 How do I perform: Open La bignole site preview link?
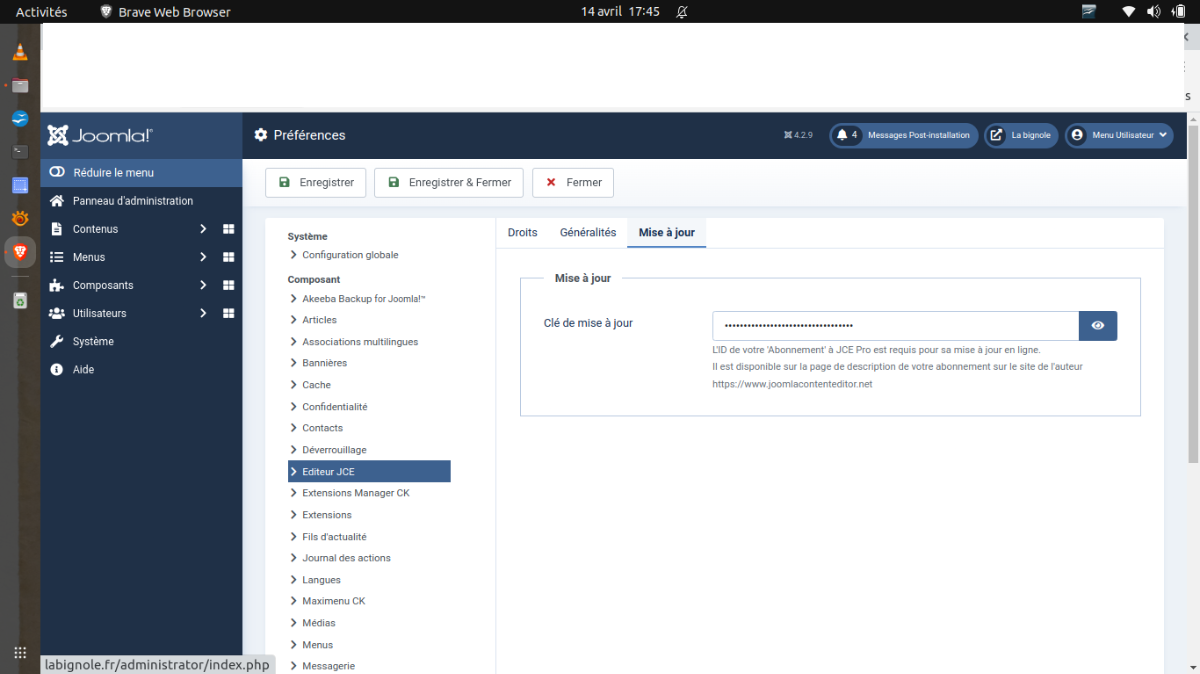(1019, 135)
